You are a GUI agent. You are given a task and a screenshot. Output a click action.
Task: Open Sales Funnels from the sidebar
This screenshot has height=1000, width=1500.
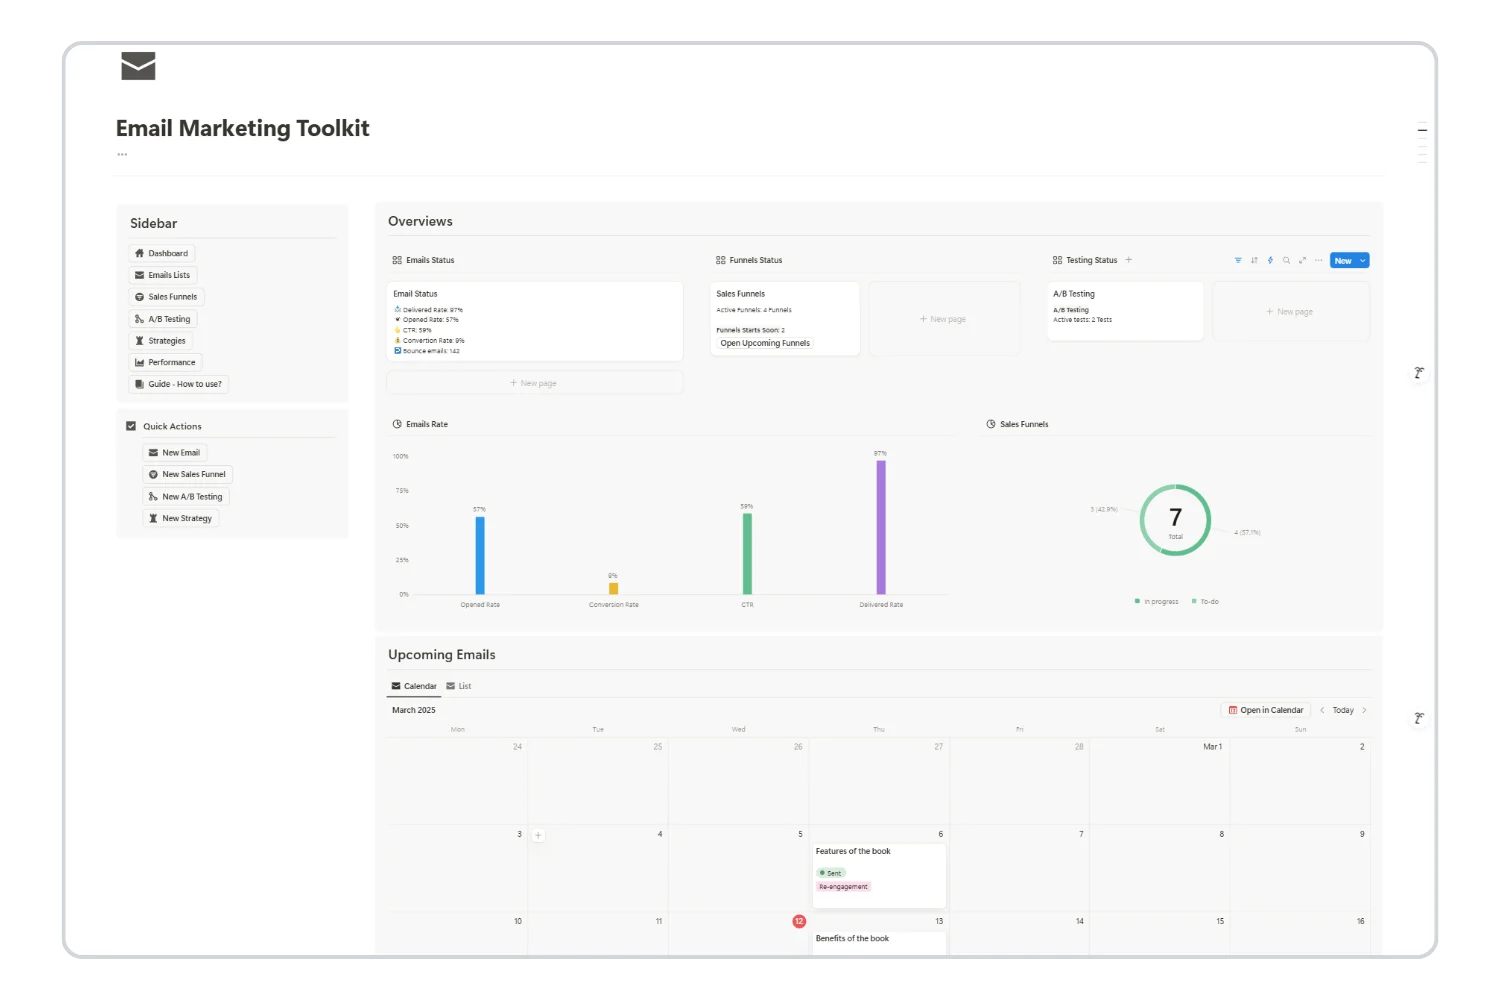click(166, 296)
